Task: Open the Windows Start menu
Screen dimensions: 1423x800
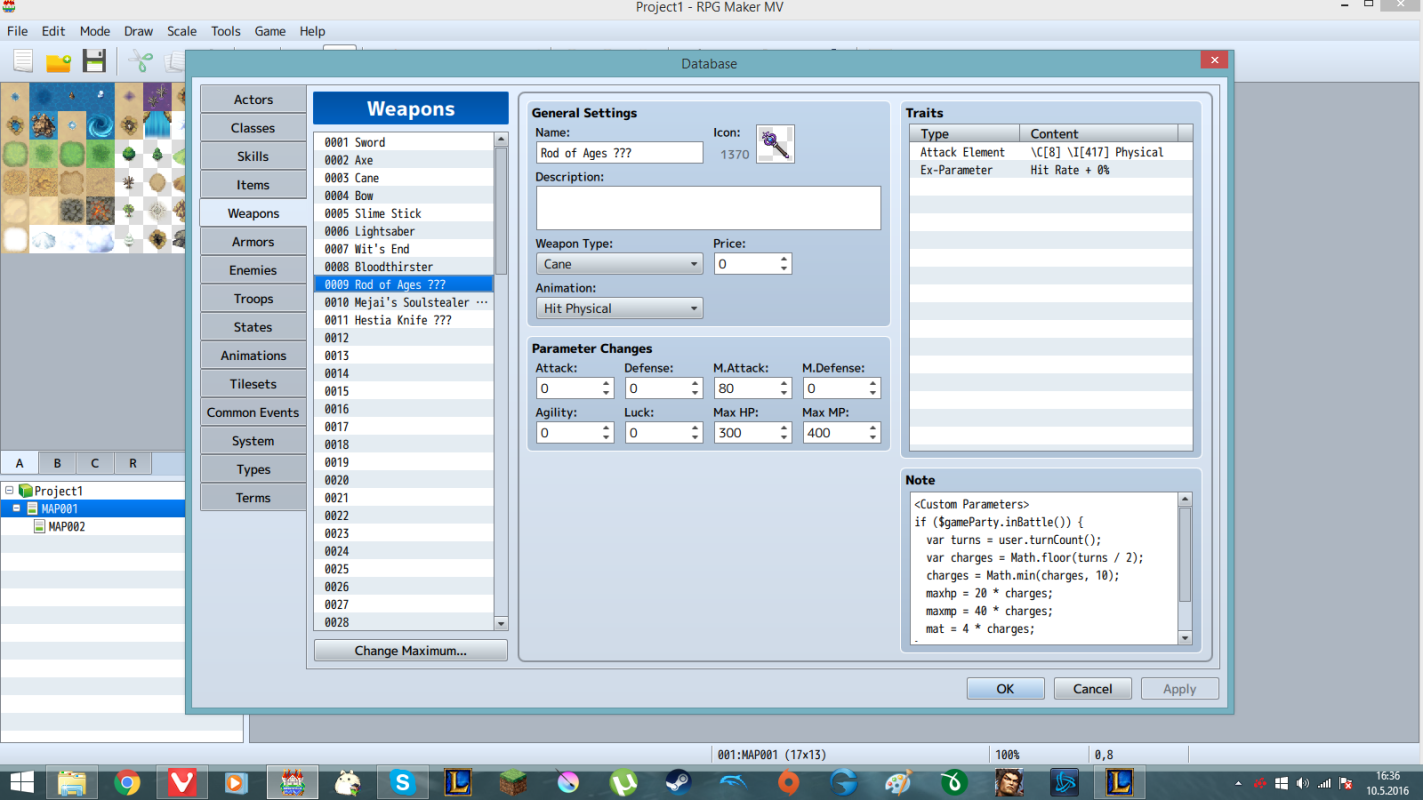Action: 21,782
